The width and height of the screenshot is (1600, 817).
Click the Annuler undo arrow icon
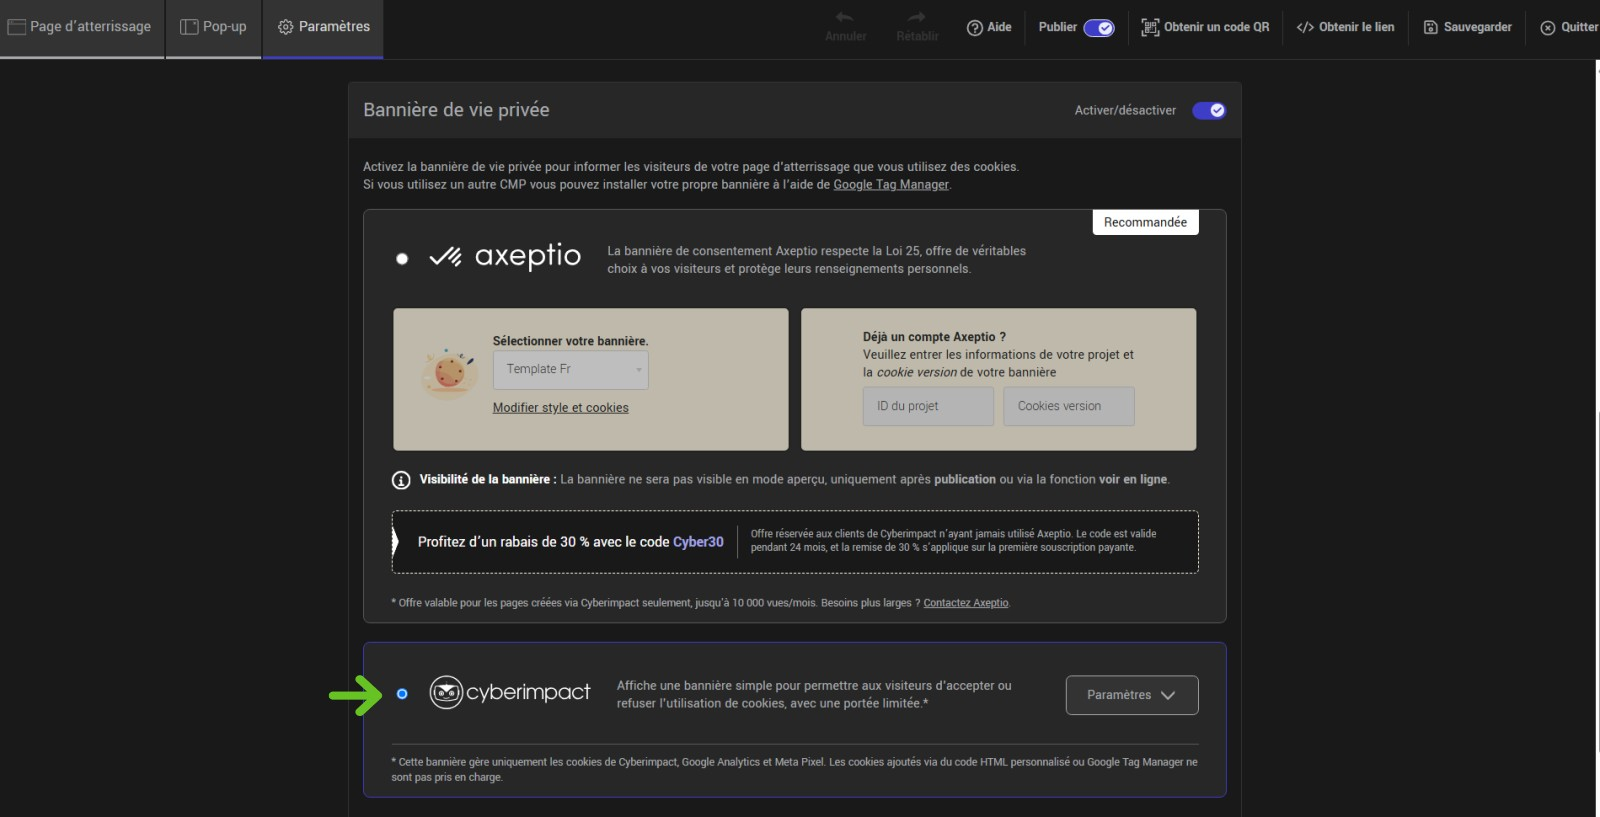pyautogui.click(x=845, y=18)
